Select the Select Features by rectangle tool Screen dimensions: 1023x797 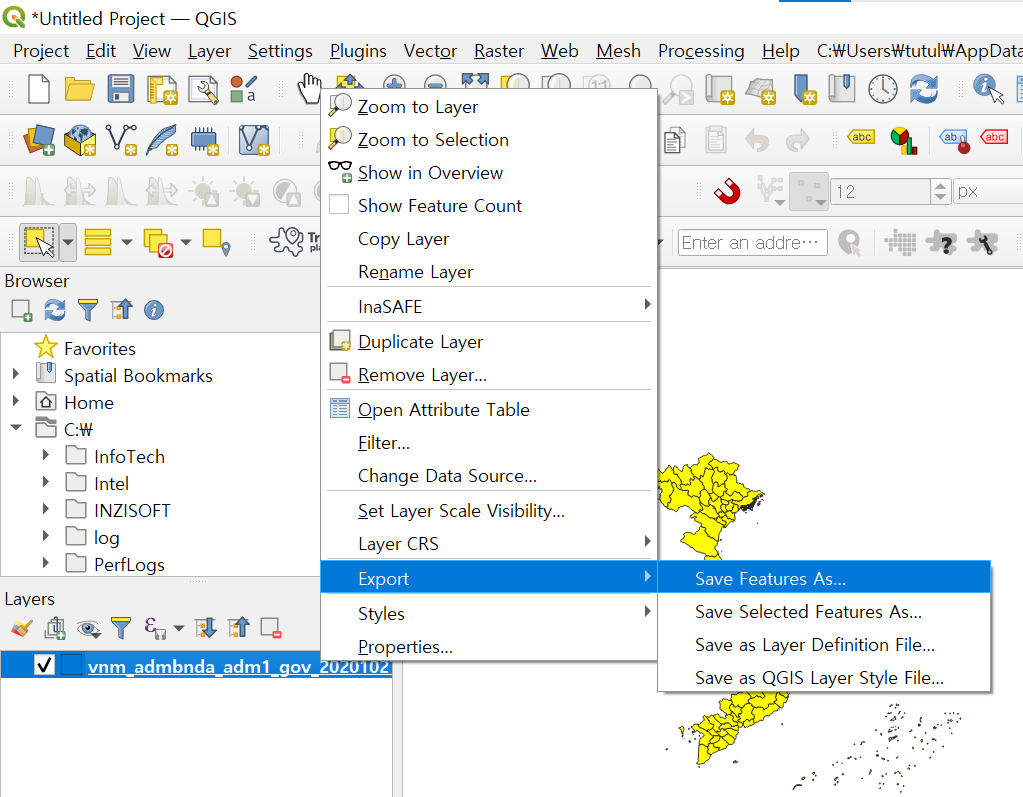click(x=38, y=242)
